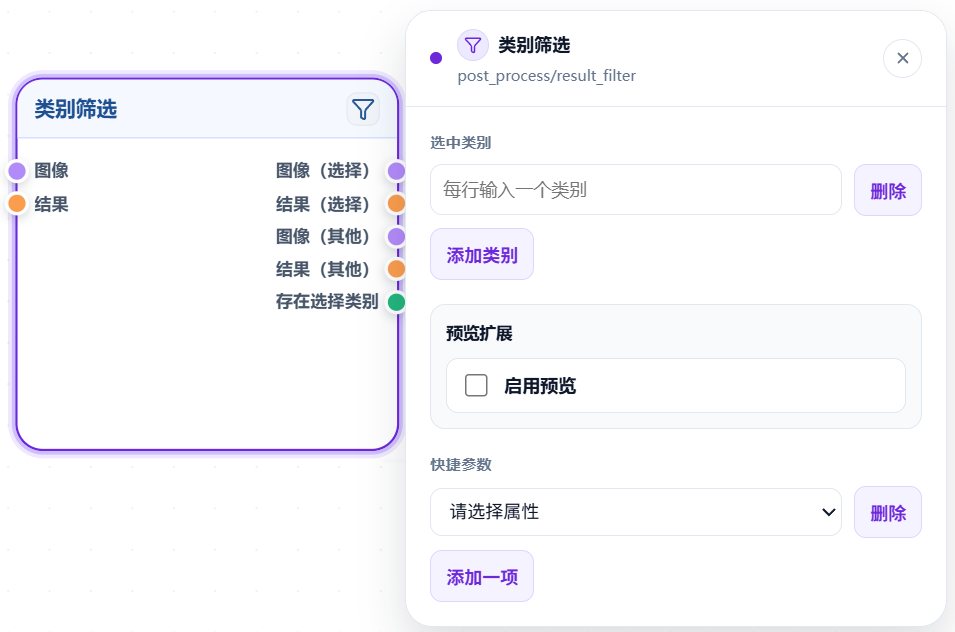
Task: Click the 结果(选择) output port
Action: (x=396, y=203)
